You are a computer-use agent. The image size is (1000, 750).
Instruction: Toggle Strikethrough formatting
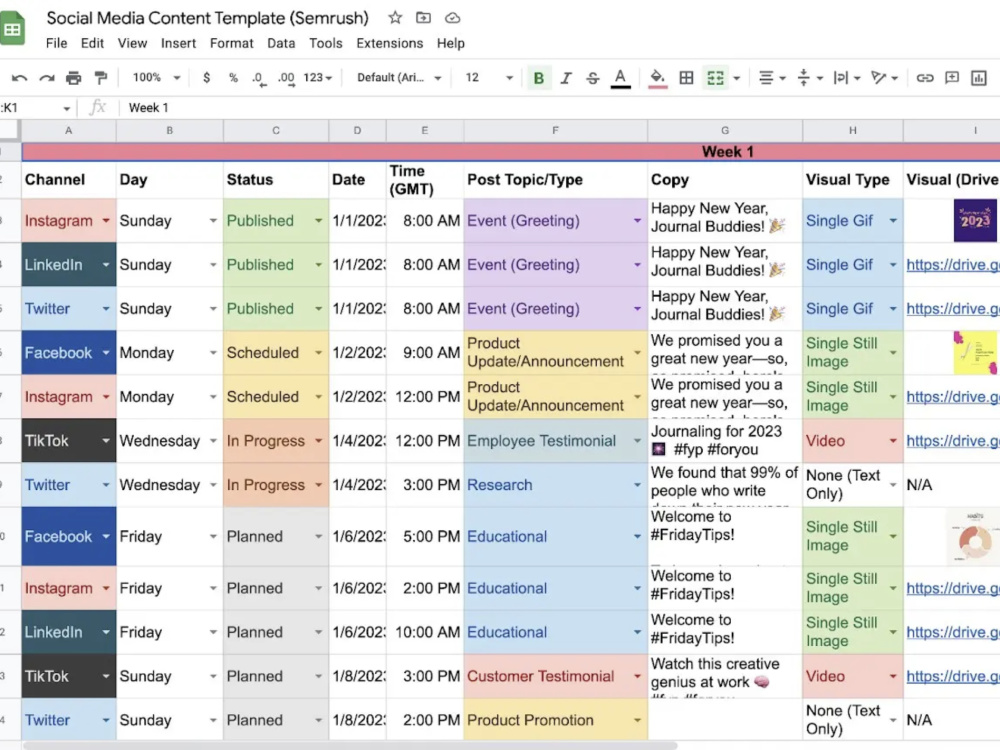pos(592,78)
